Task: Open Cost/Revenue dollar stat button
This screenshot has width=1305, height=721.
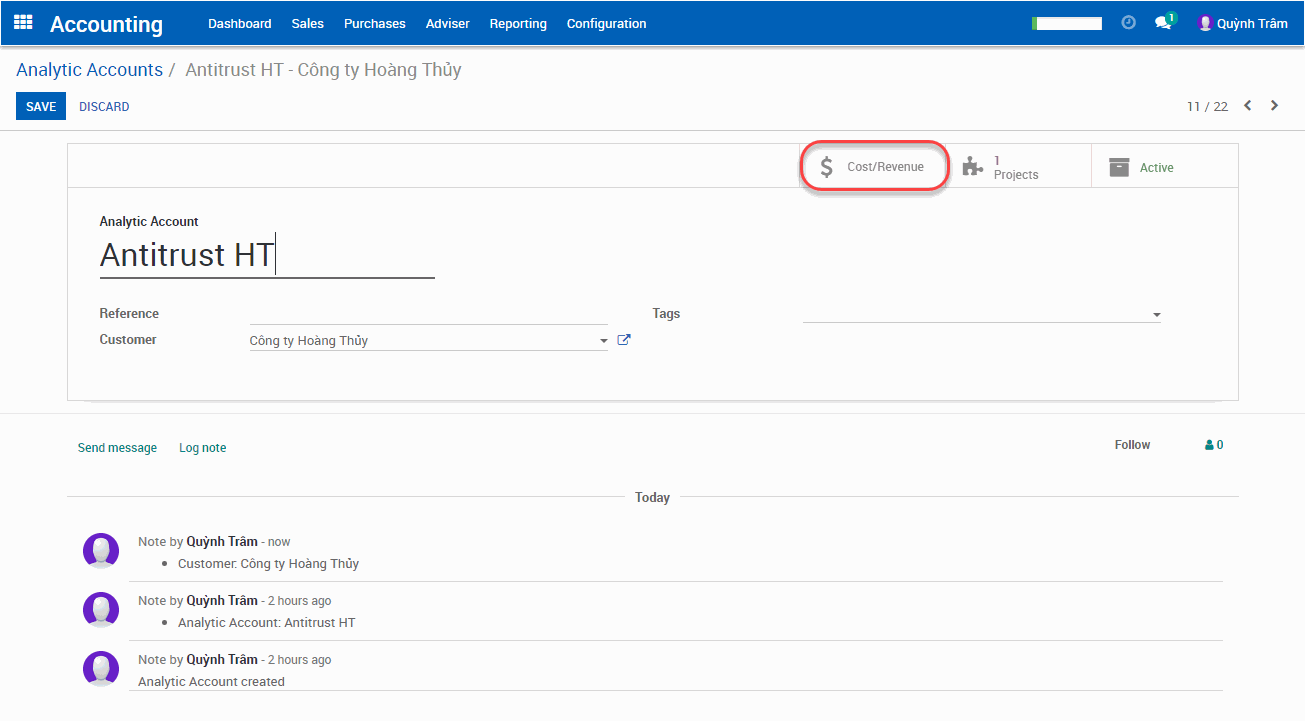Action: [x=874, y=167]
